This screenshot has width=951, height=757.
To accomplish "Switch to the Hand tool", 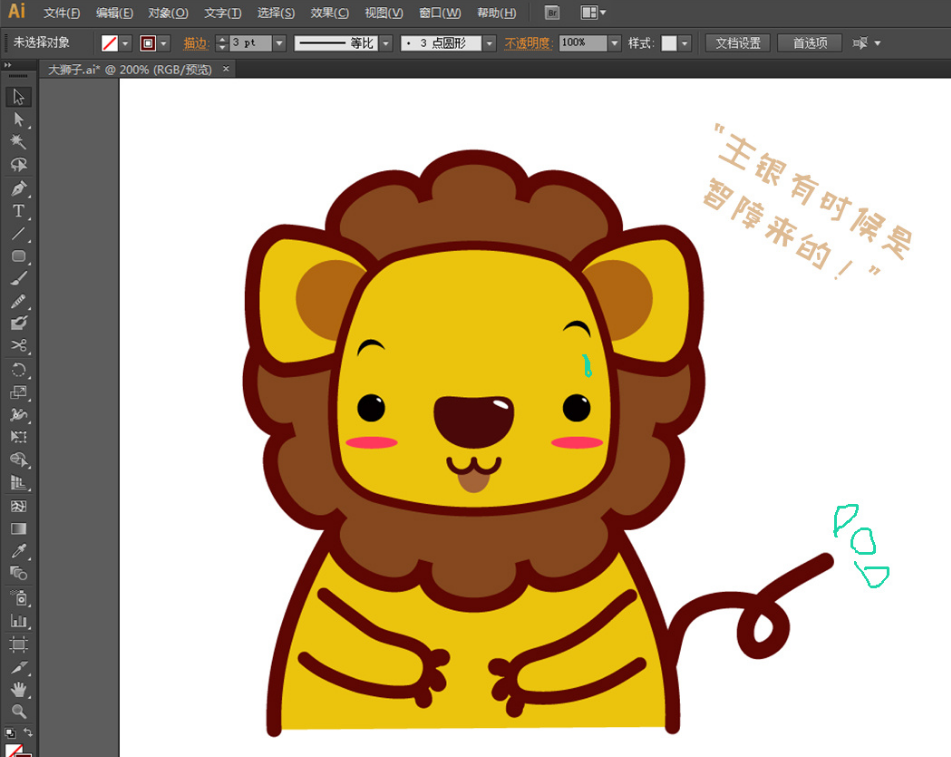I will tap(18, 689).
